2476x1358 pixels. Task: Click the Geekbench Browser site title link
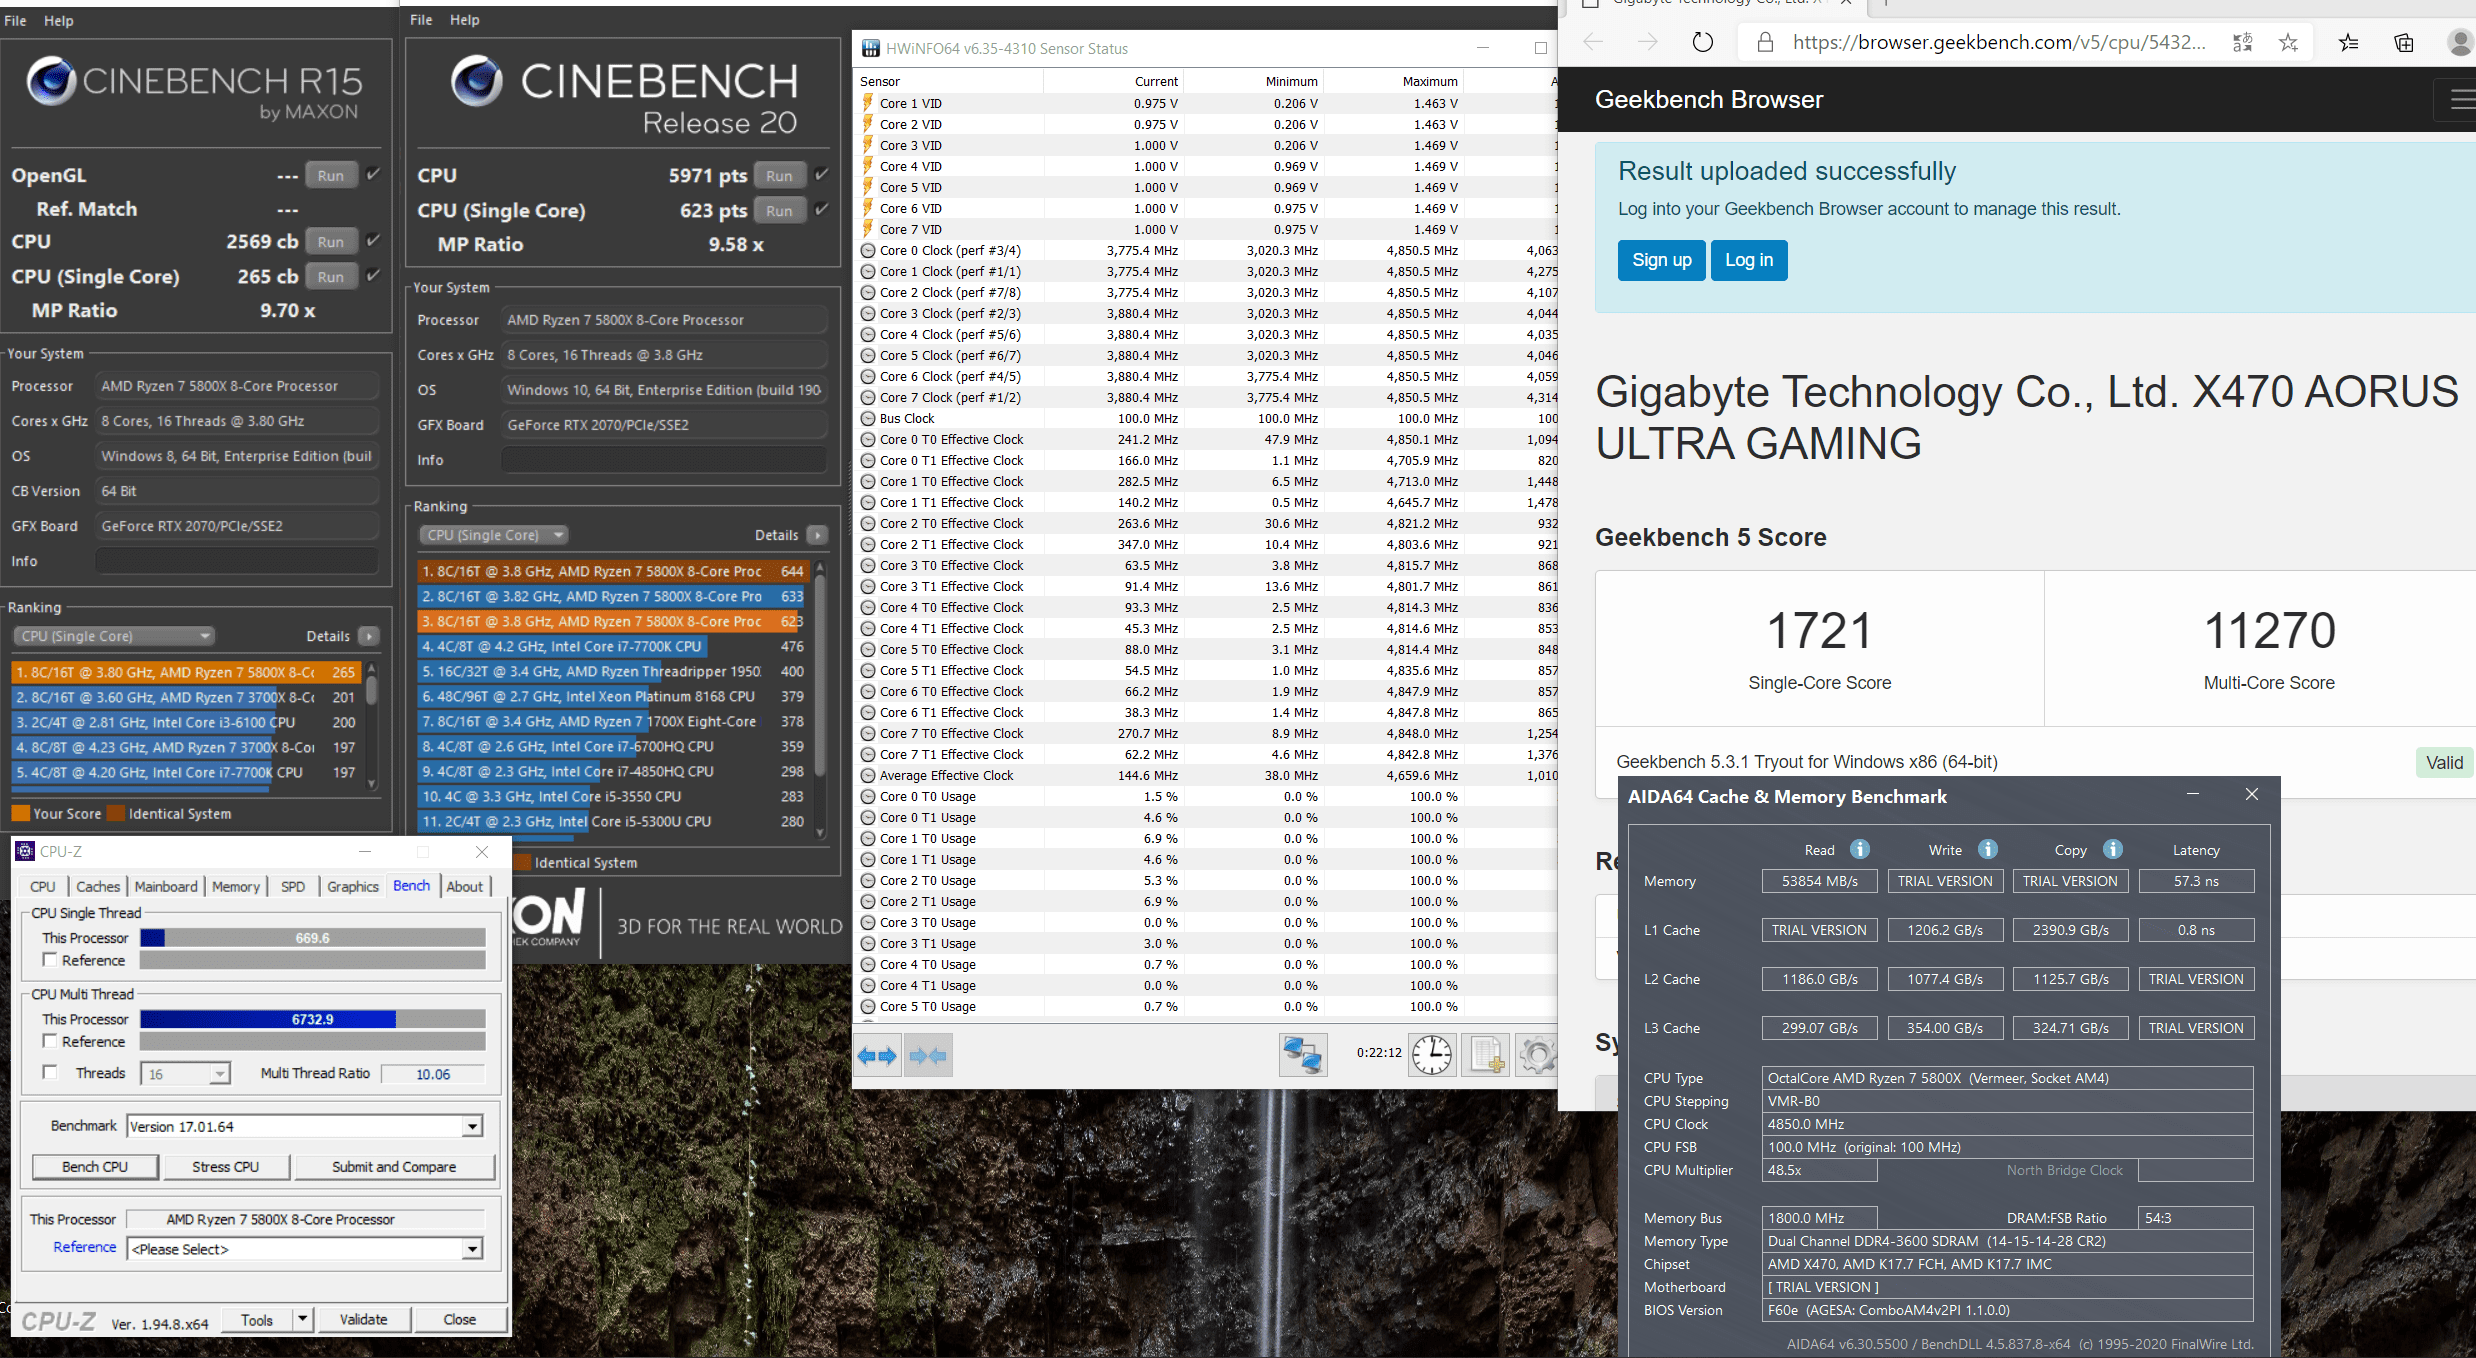(x=1709, y=99)
